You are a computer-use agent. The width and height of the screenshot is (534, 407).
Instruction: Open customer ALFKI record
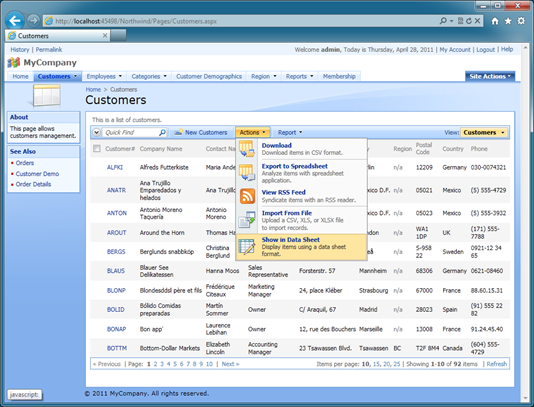tap(115, 167)
